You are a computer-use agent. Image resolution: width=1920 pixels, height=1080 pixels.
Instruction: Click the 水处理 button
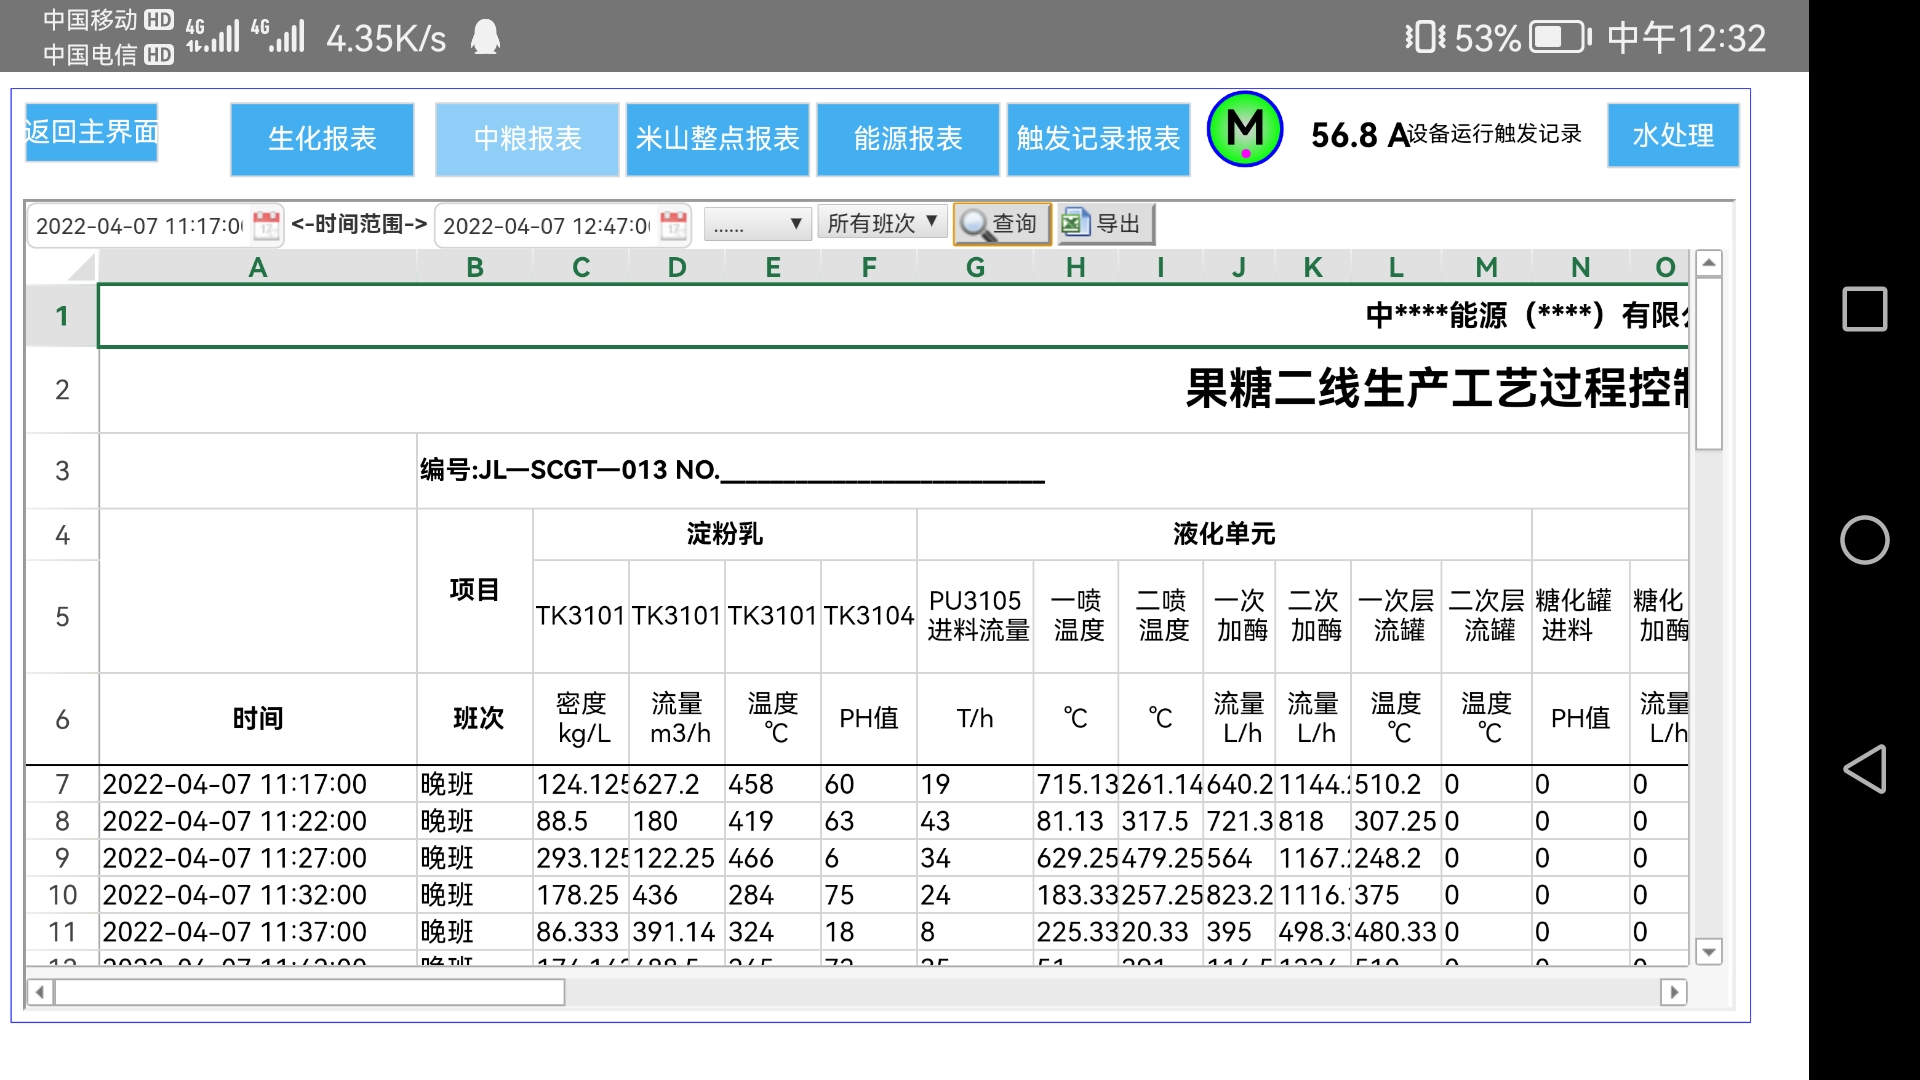pos(1672,135)
